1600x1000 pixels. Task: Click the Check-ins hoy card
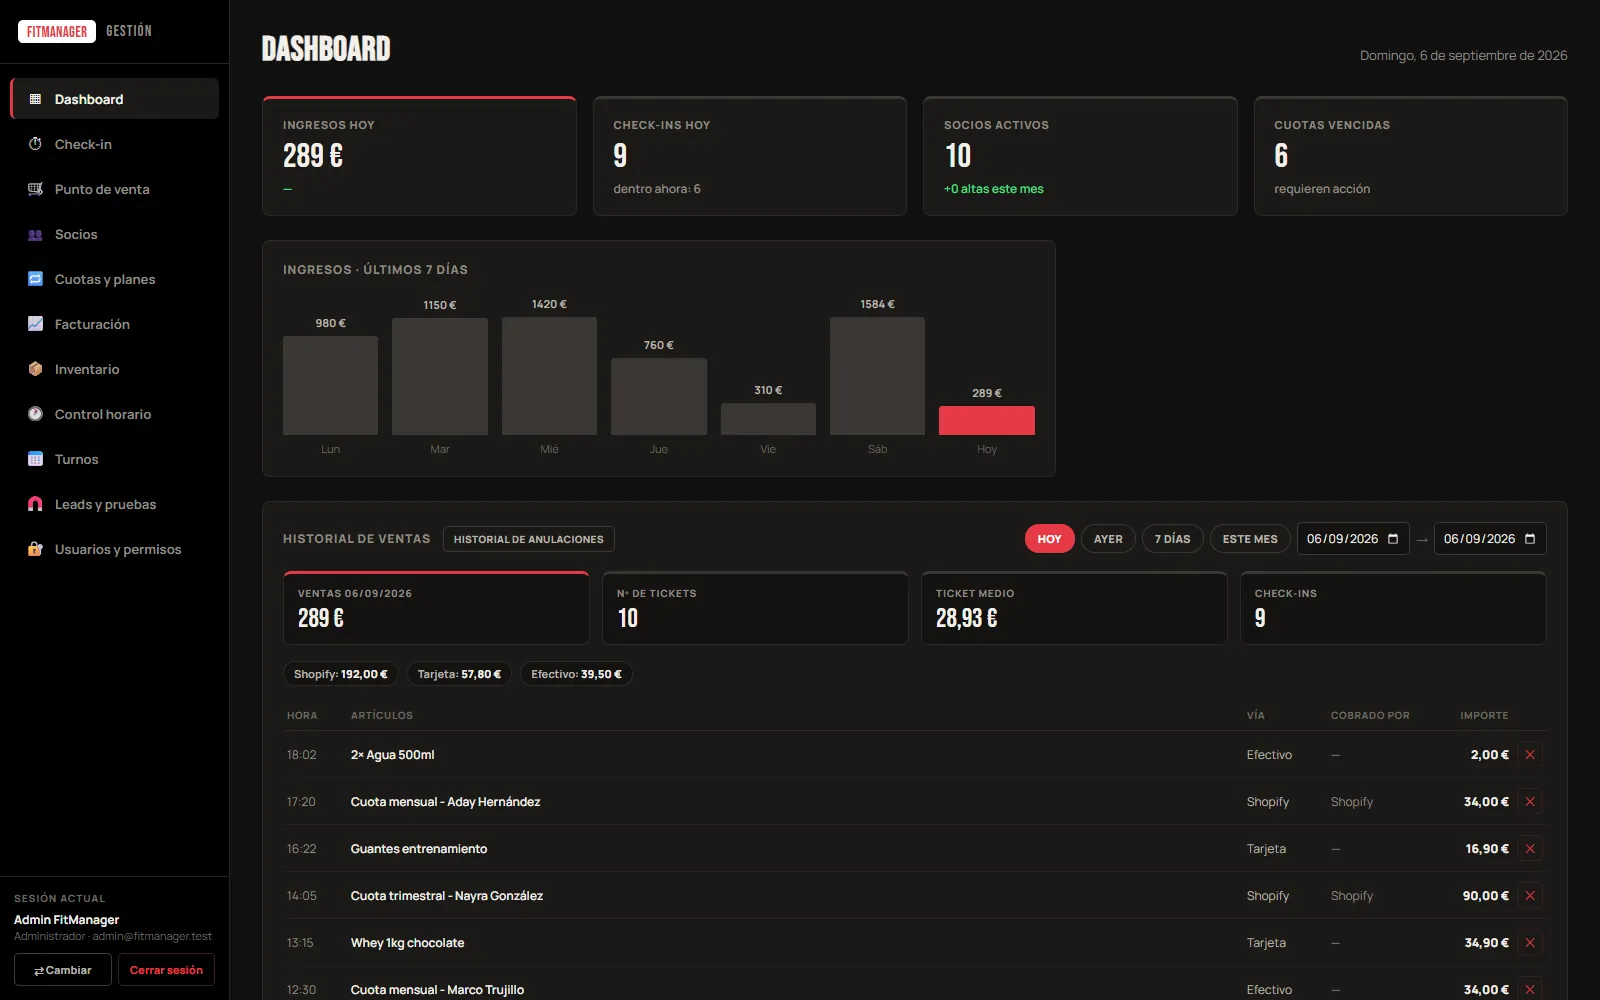750,156
